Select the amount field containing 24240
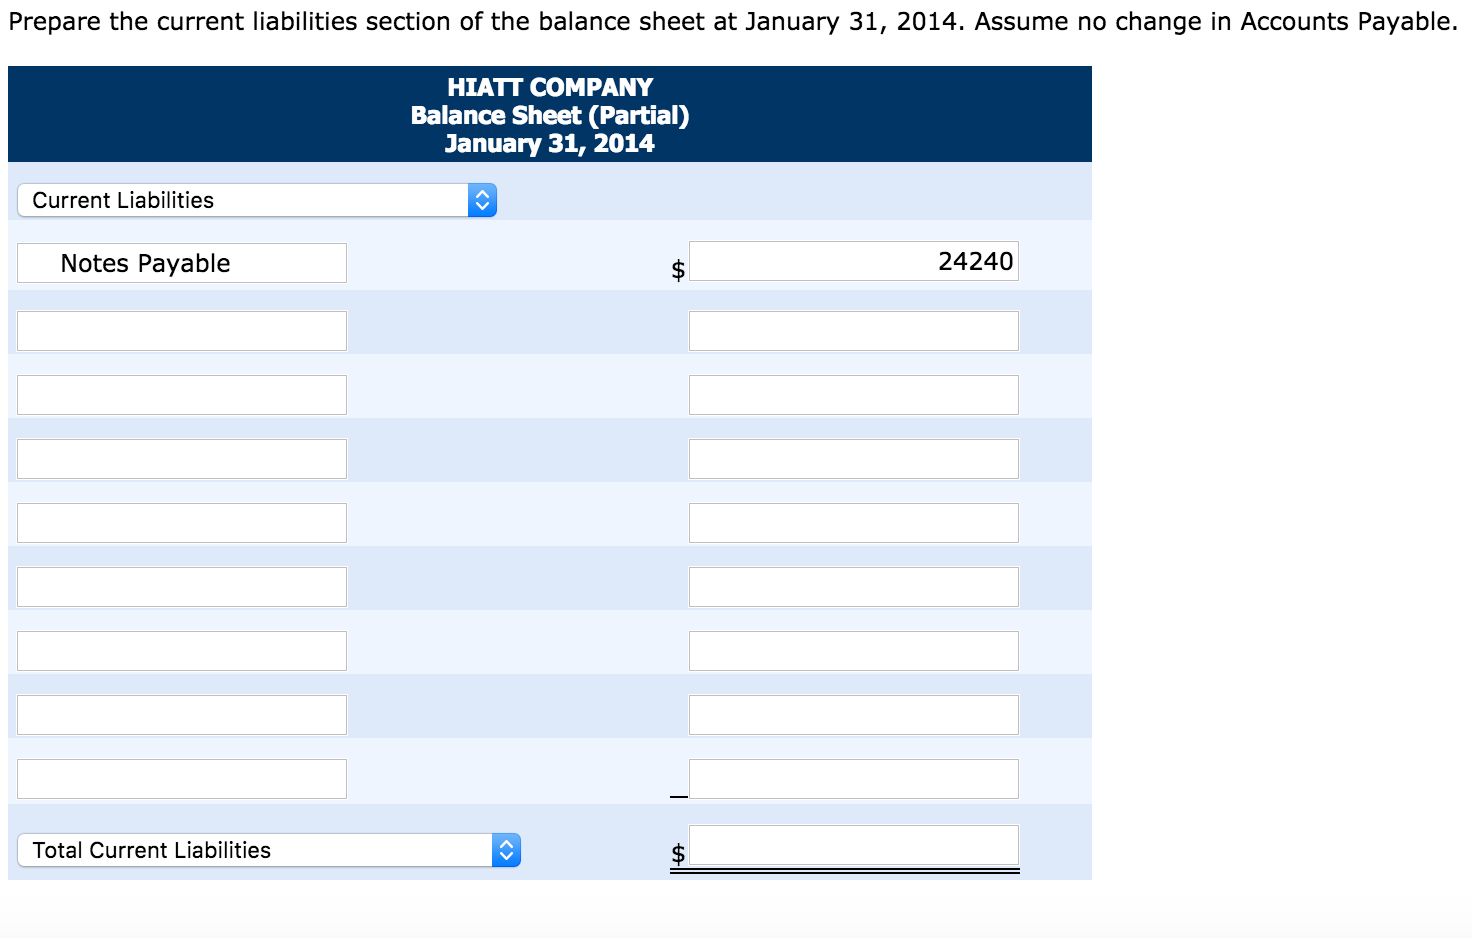The image size is (1472, 938). (853, 261)
